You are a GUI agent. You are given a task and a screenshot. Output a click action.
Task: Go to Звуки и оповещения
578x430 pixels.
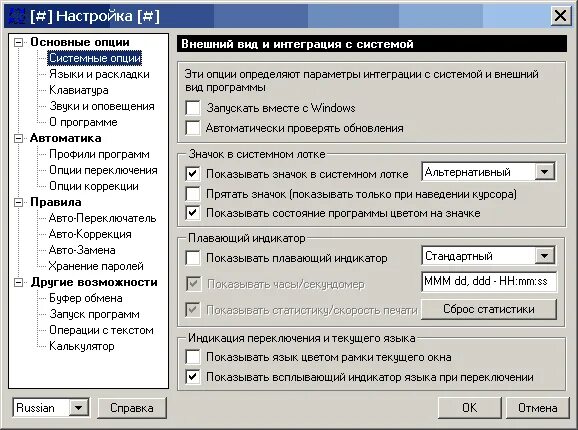click(102, 106)
